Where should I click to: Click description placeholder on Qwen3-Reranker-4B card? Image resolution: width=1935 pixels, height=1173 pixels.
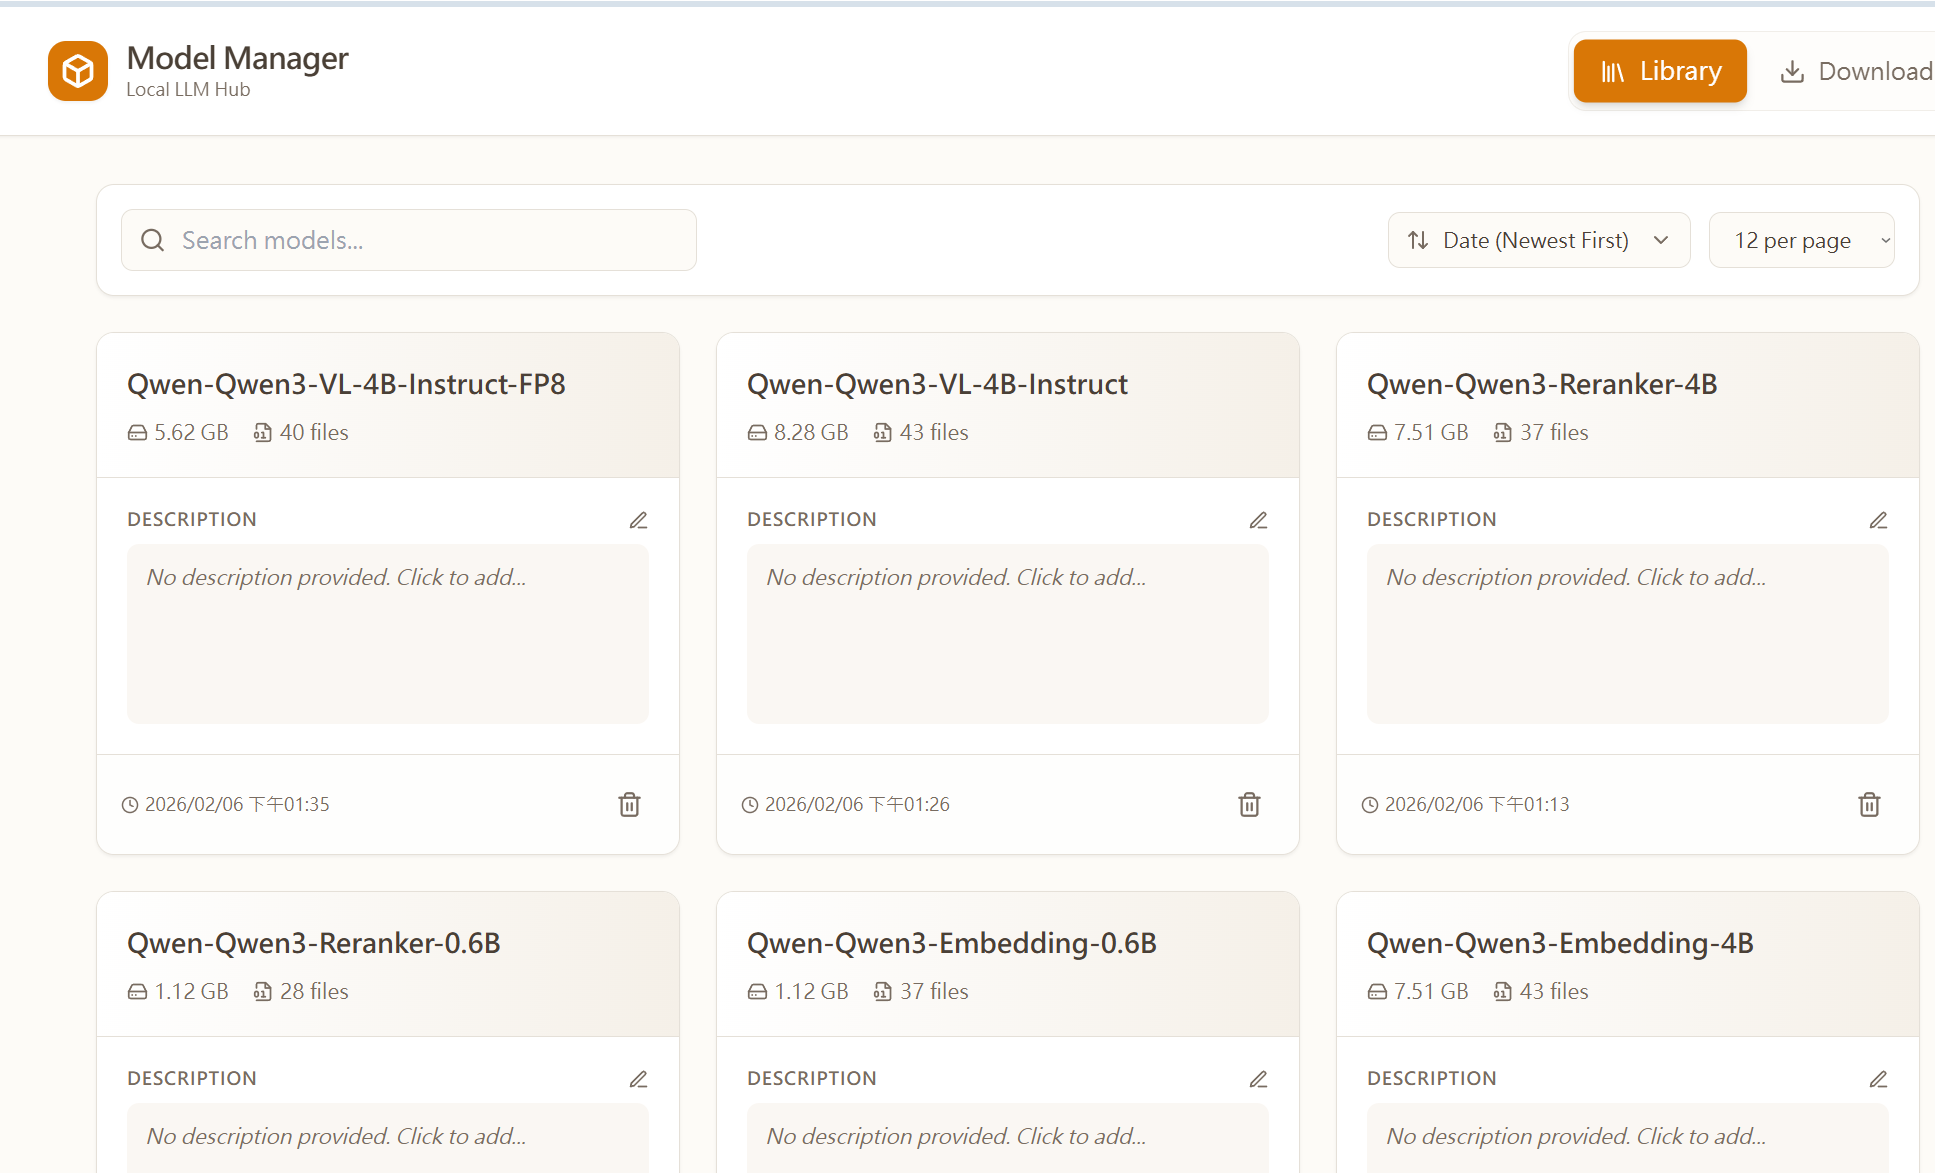click(1627, 633)
